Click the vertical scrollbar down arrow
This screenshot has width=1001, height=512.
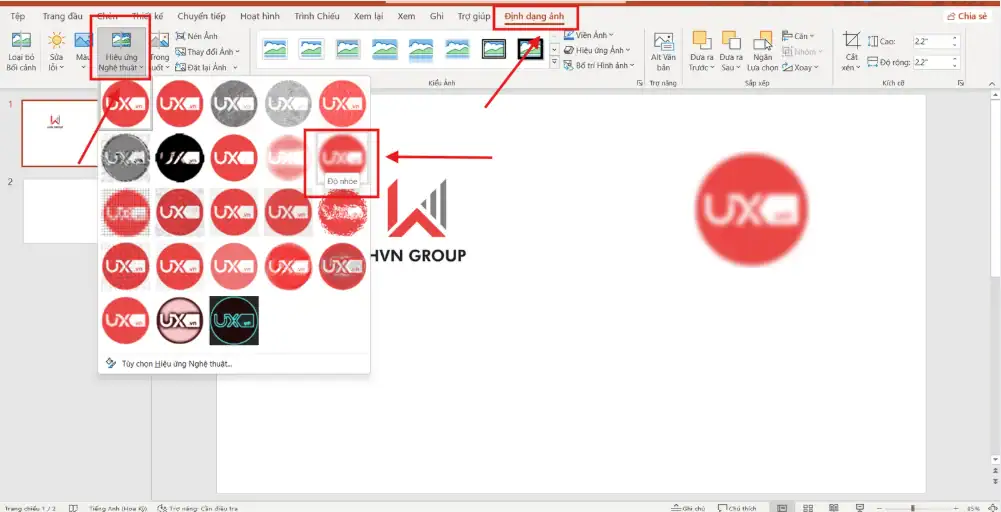(x=995, y=460)
